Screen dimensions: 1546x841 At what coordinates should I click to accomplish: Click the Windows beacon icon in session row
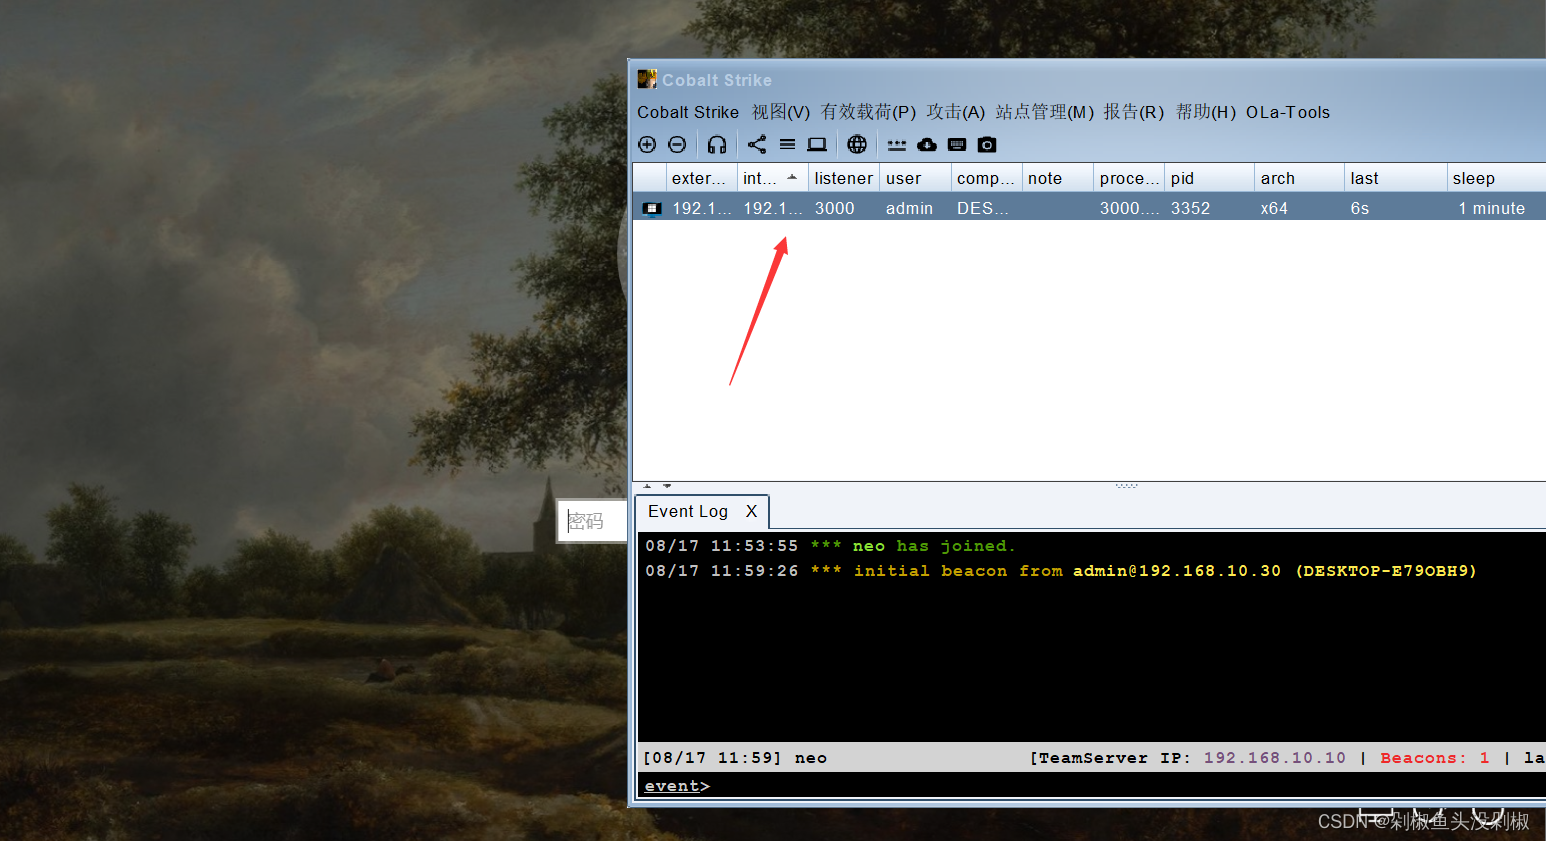[x=651, y=208]
